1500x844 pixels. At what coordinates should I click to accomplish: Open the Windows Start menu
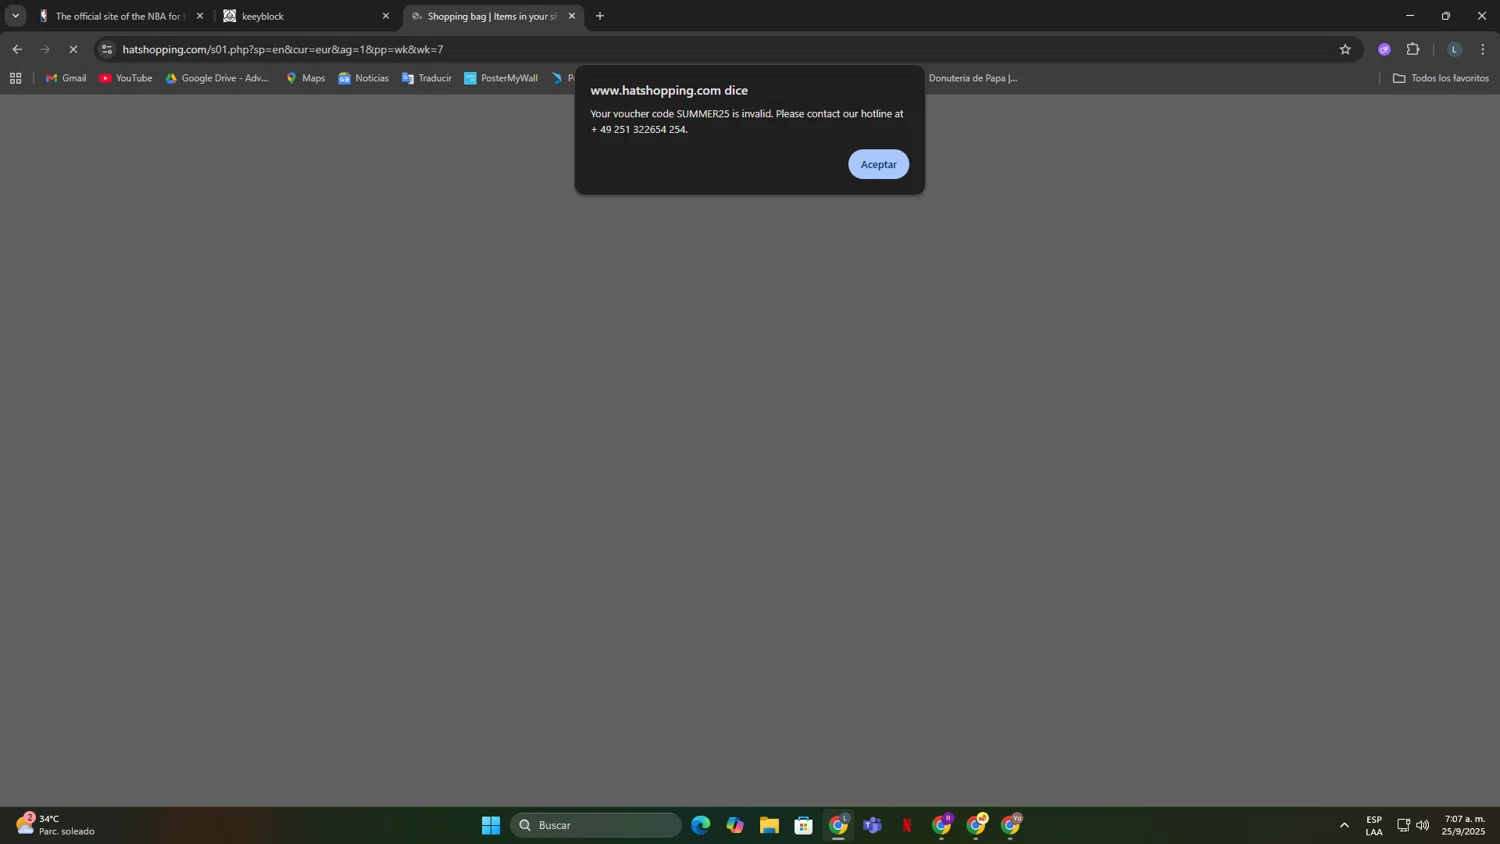coord(490,825)
